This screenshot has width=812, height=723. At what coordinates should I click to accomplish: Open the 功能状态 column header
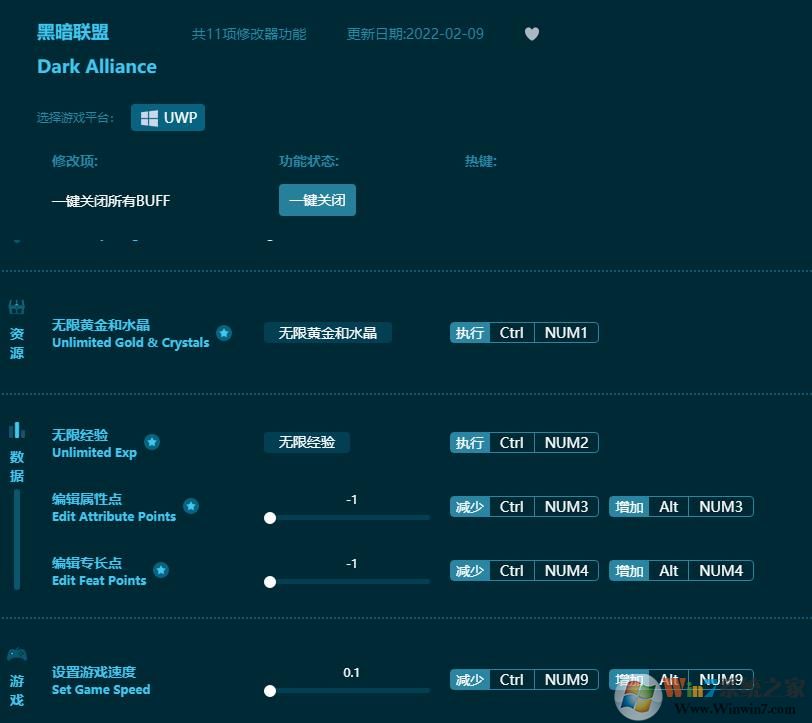coord(307,161)
